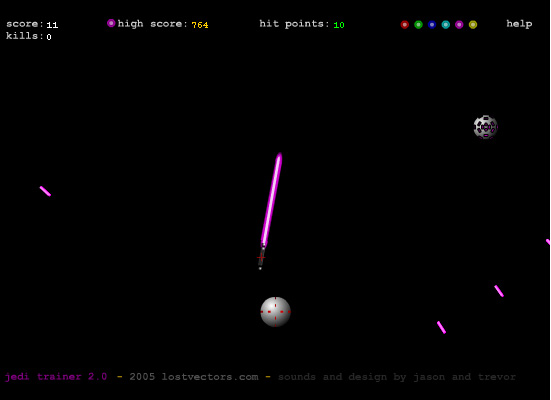Choose the blue lightsaber color
Viewport: 551px width, 400px height.
(432, 25)
